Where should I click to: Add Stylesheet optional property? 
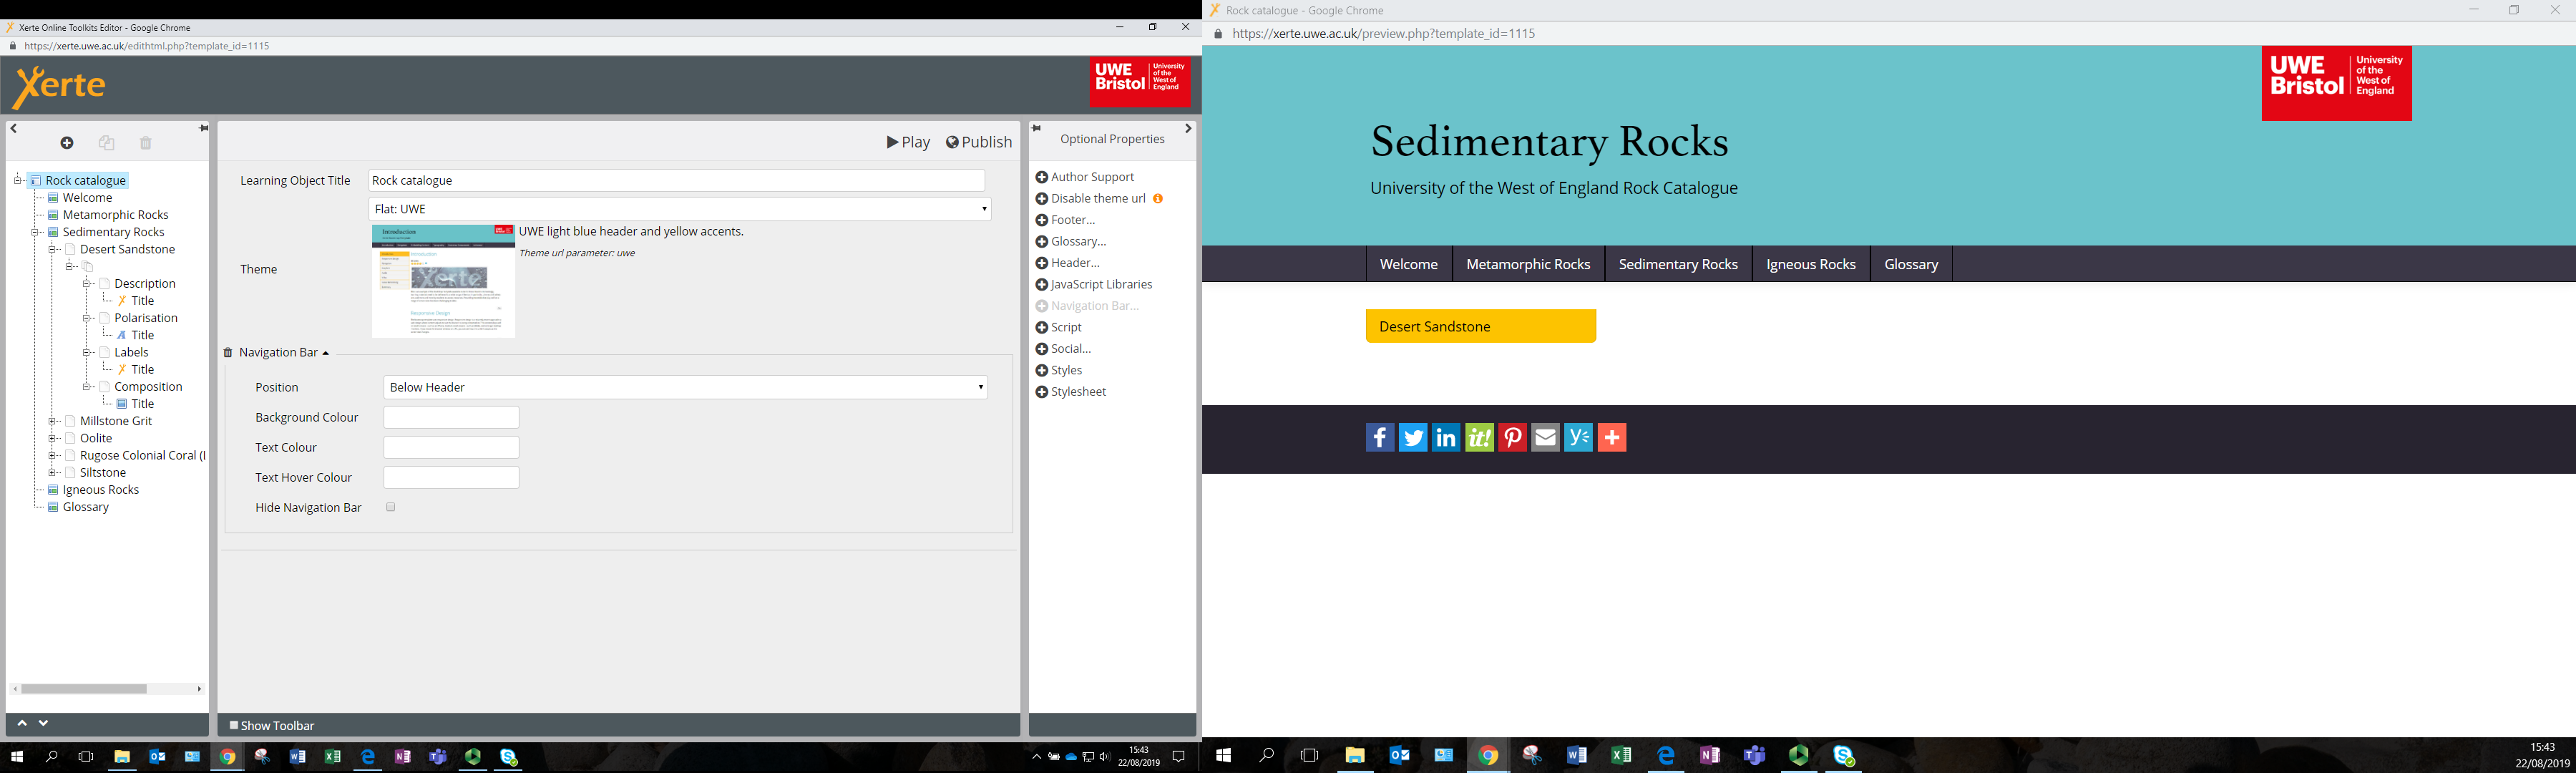[1071, 392]
